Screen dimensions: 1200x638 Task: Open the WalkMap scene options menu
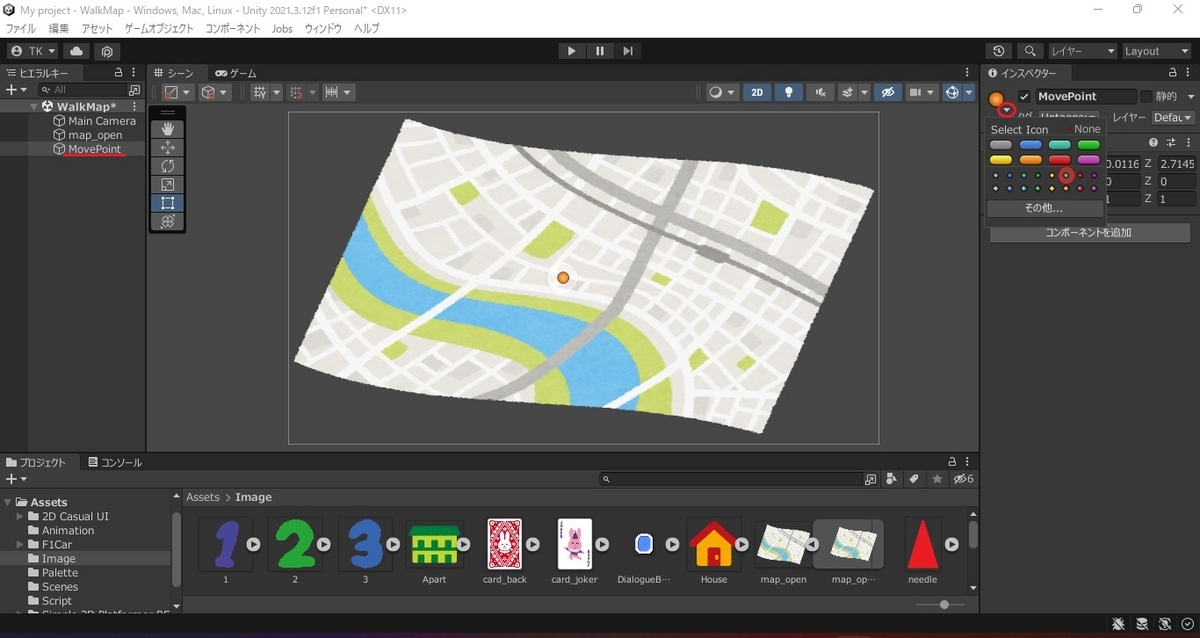(136, 106)
